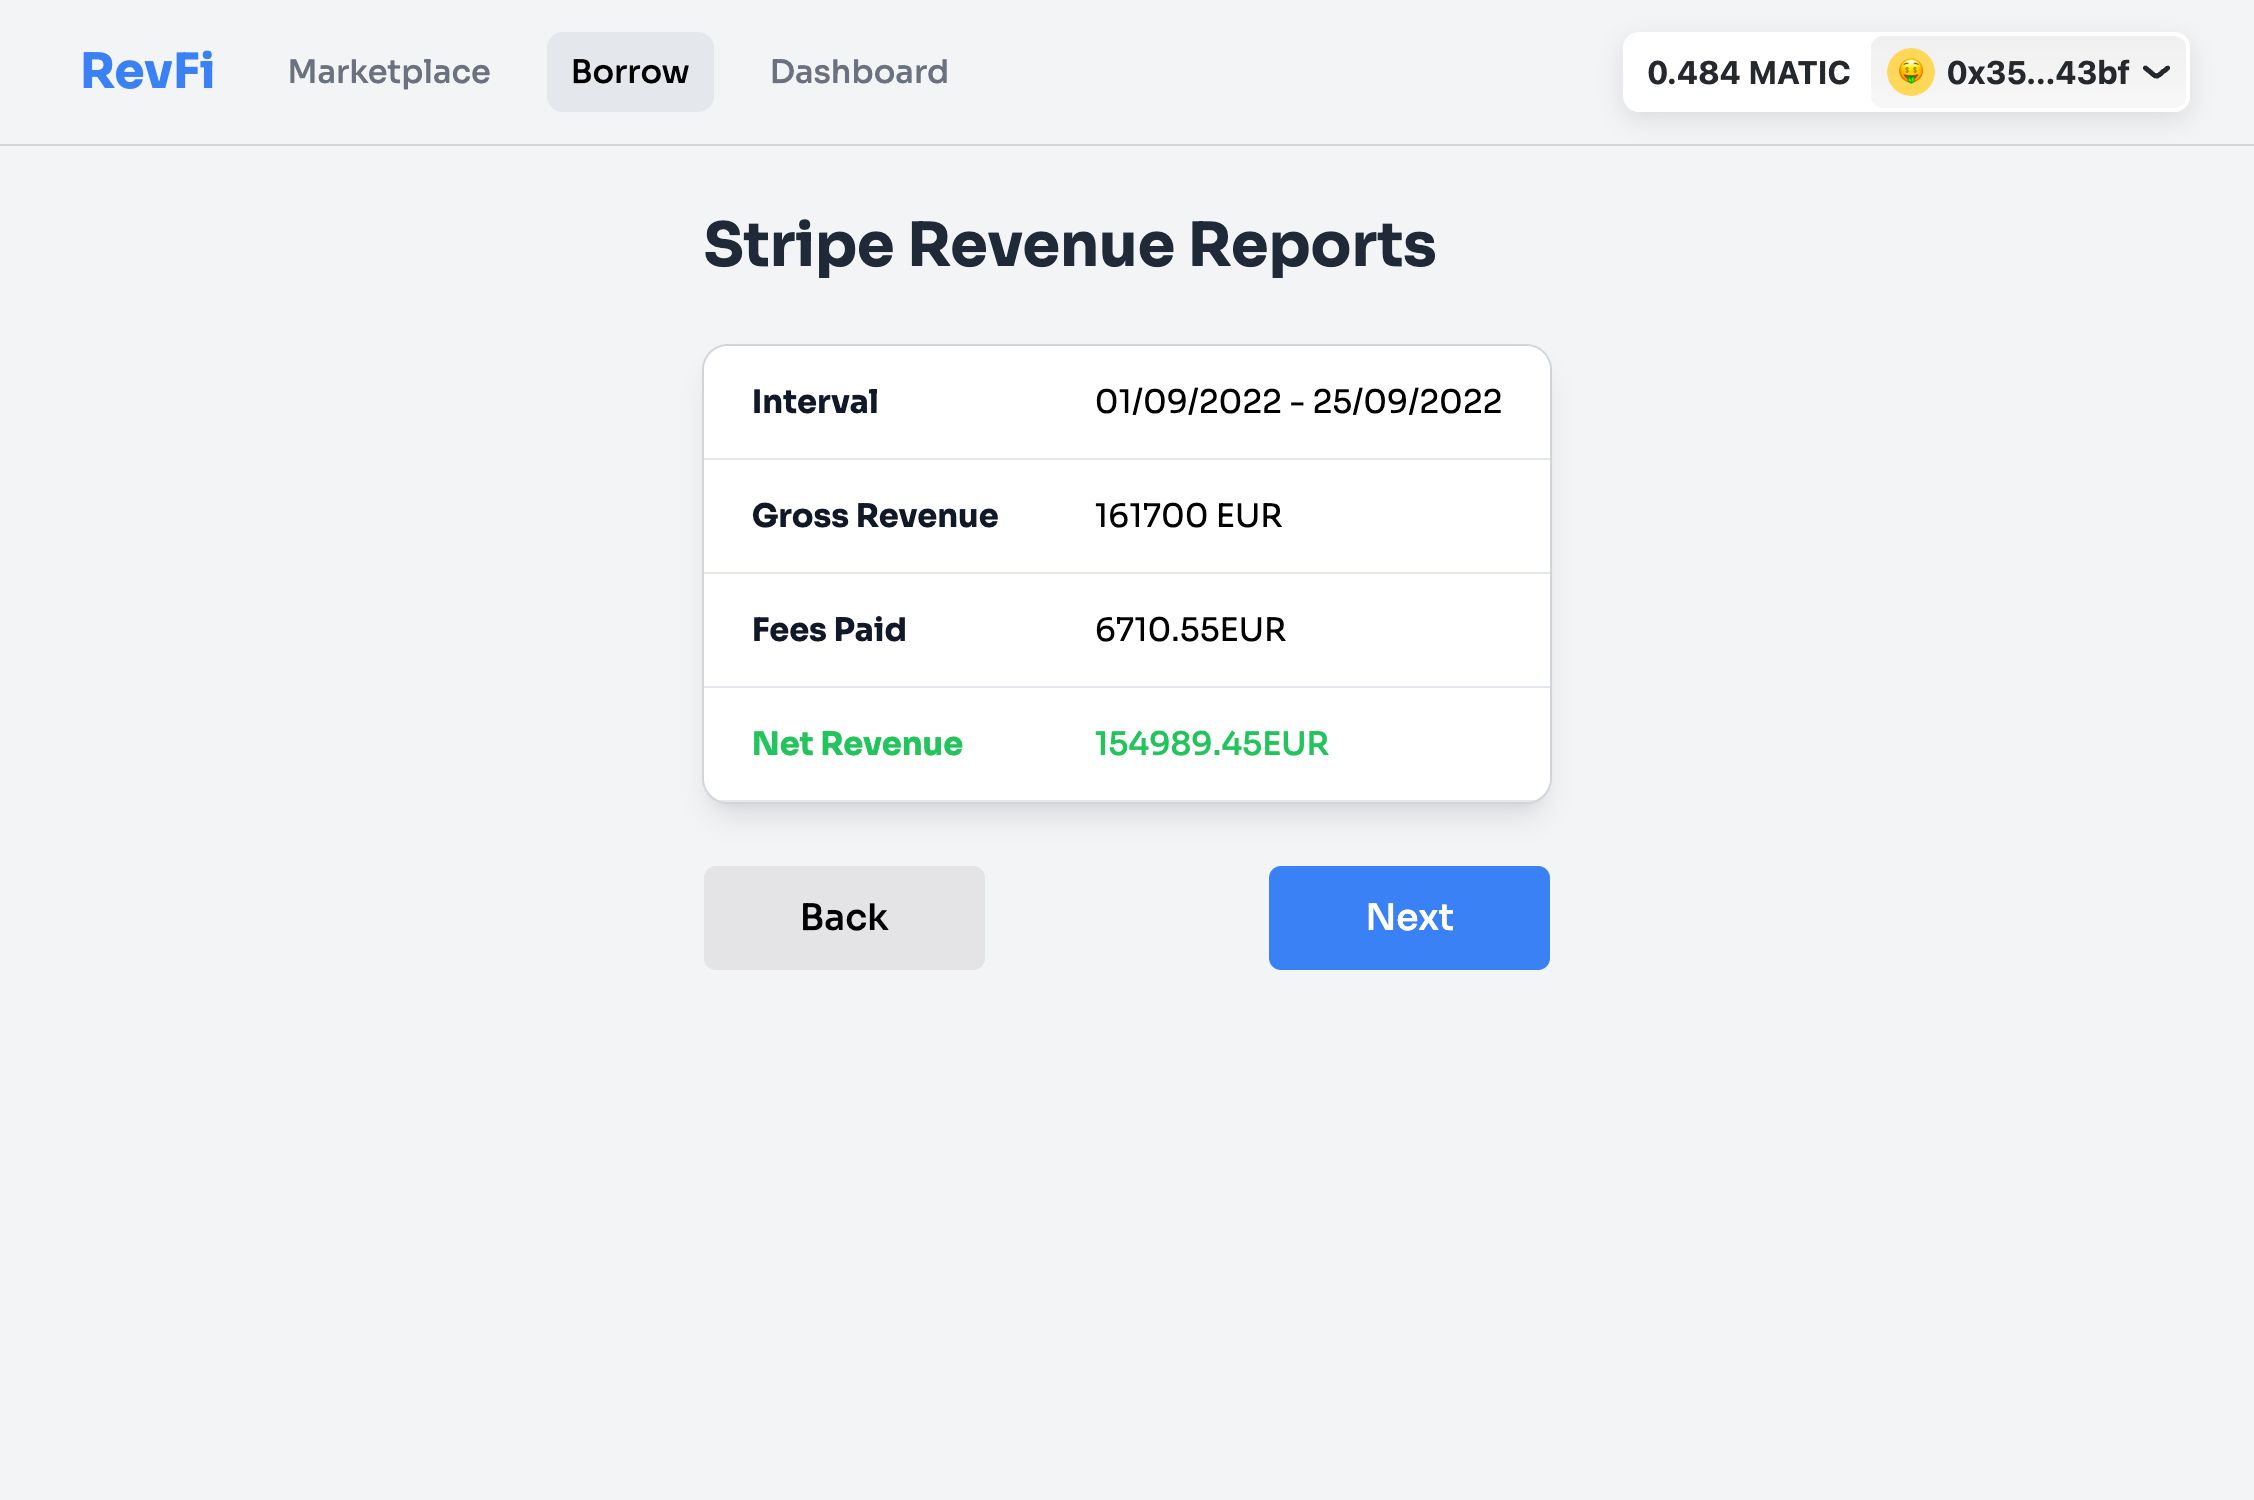2254x1500 pixels.
Task: Click the 161700 EUR value
Action: tap(1188, 516)
